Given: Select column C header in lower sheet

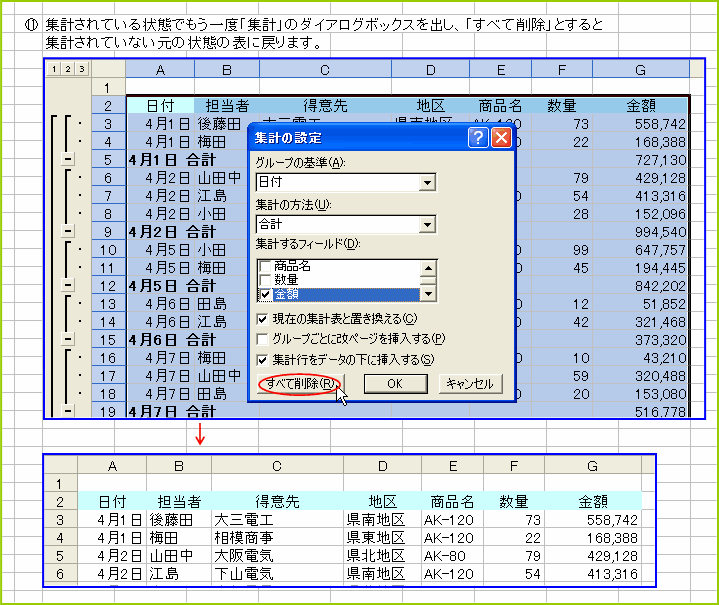Looking at the screenshot, I should click(x=277, y=466).
